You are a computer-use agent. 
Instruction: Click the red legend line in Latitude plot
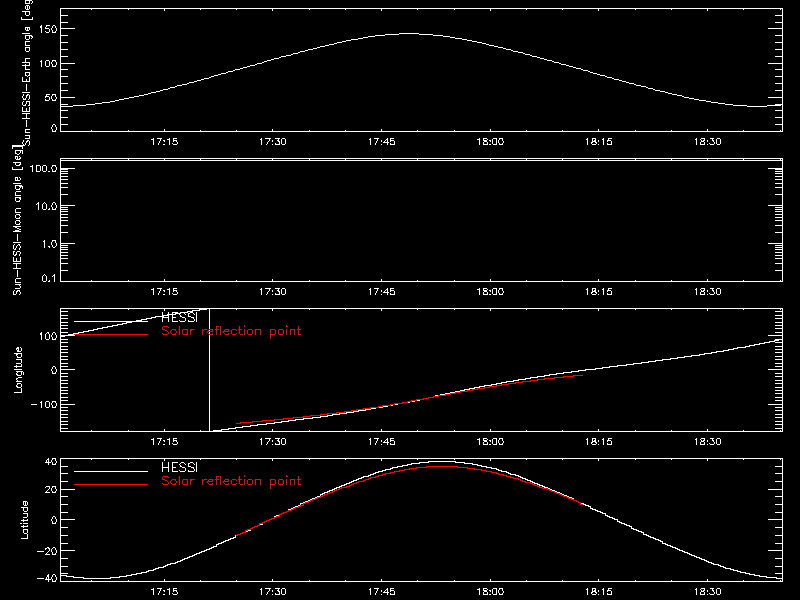pyautogui.click(x=111, y=484)
